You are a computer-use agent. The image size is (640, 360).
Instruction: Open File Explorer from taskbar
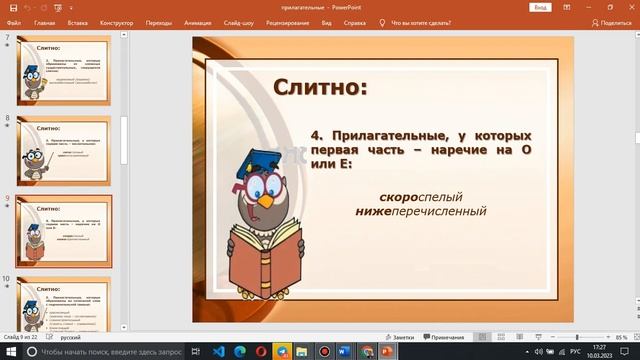click(302, 351)
